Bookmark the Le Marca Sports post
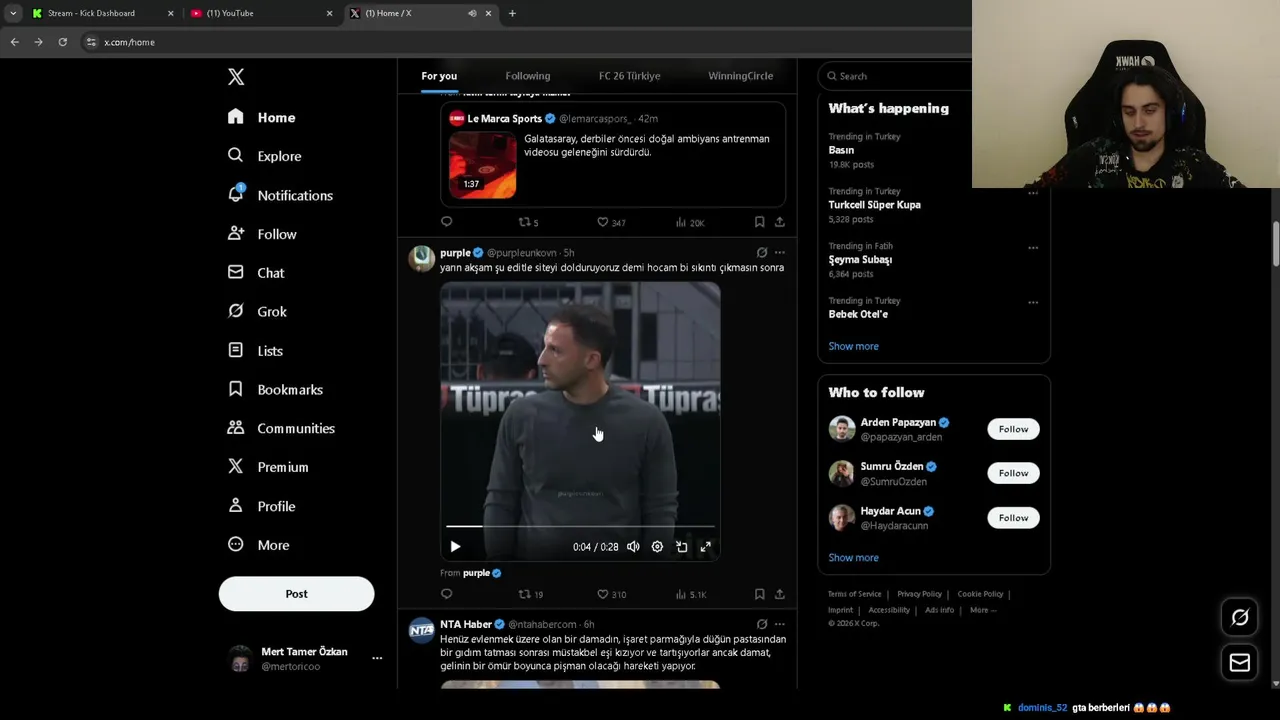Image resolution: width=1280 pixels, height=720 pixels. click(760, 222)
